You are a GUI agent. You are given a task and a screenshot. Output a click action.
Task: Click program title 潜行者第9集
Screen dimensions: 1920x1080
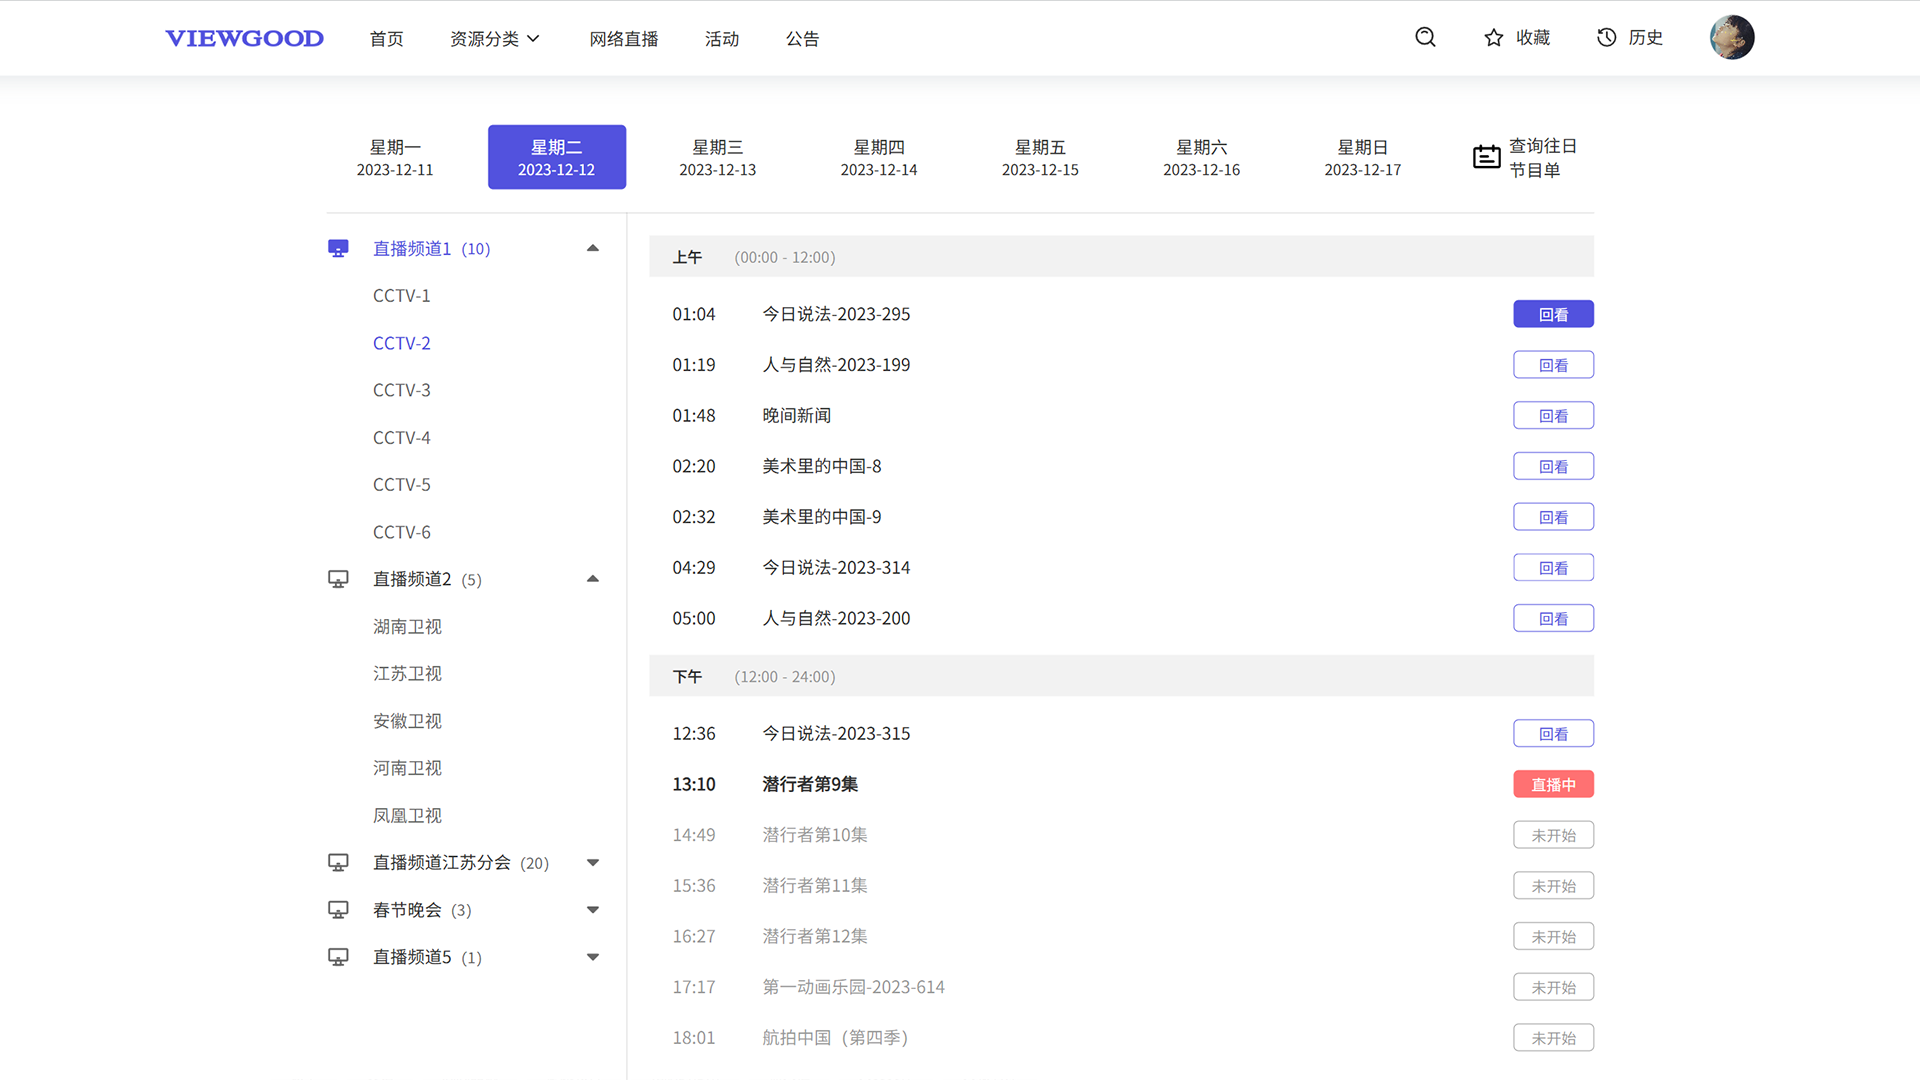pyautogui.click(x=810, y=784)
